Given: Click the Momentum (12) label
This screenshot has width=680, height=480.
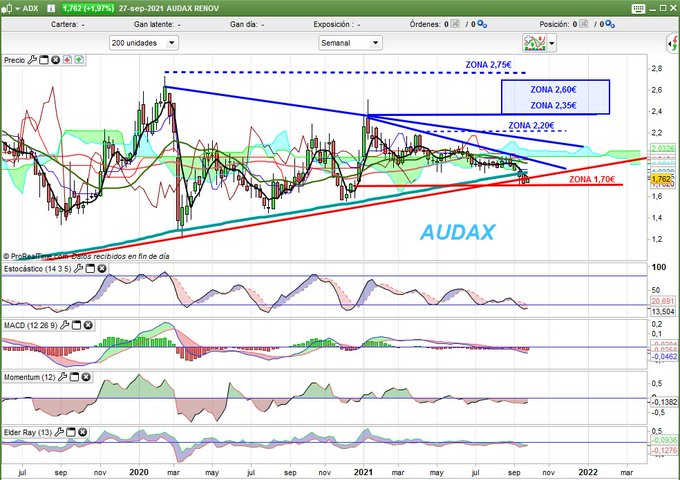Looking at the screenshot, I should [29, 377].
